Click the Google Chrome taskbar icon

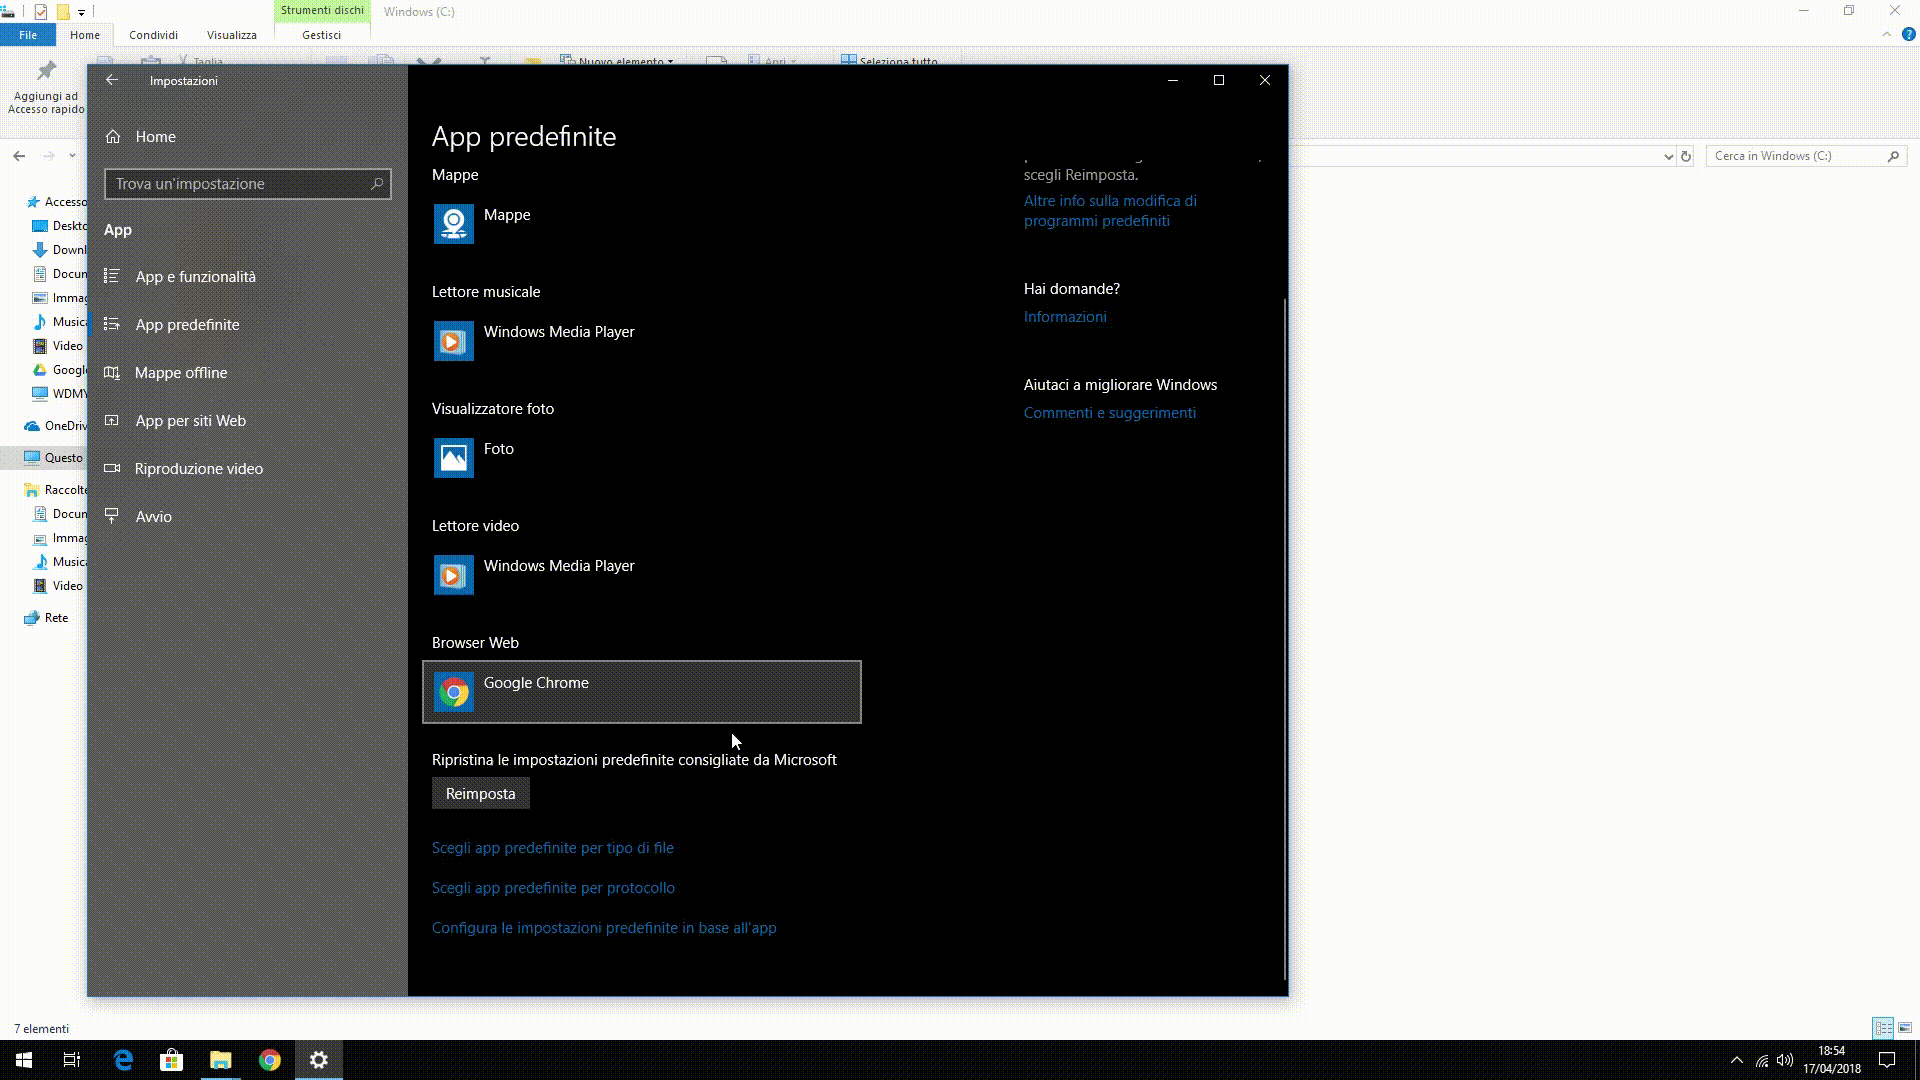[x=269, y=1059]
